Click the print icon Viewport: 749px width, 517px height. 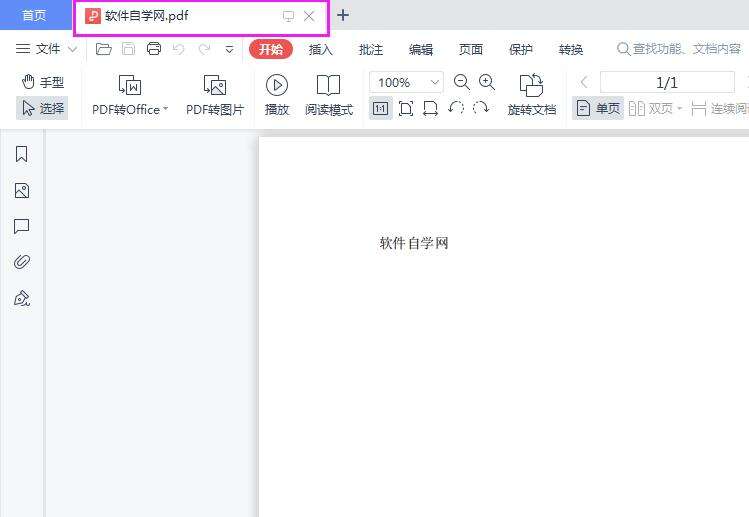pos(154,49)
